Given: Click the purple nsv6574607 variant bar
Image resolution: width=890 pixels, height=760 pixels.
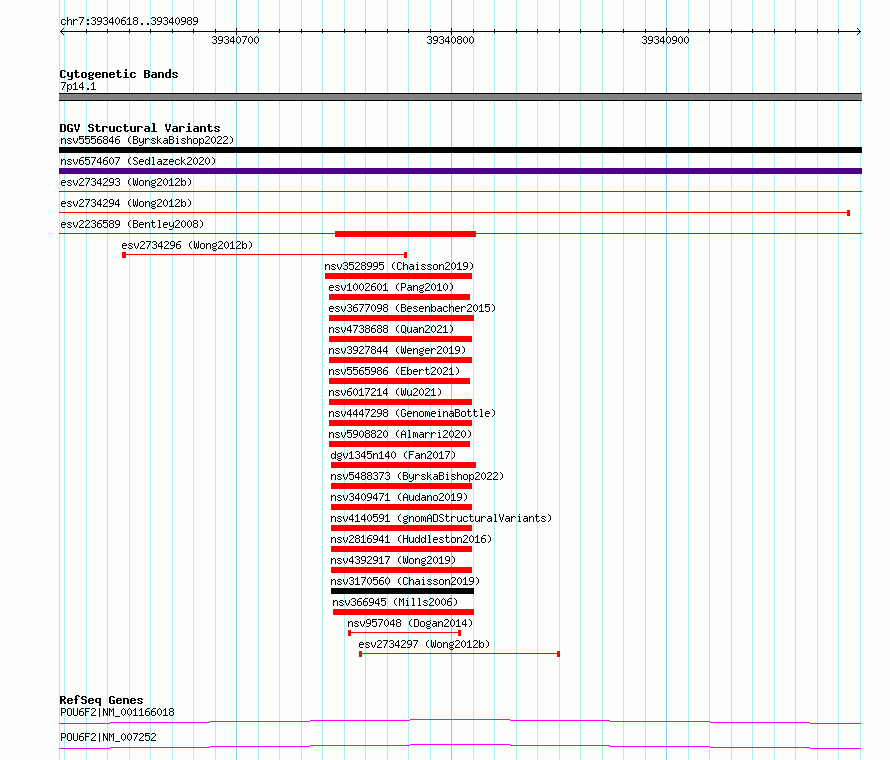Looking at the screenshot, I should 460,171.
